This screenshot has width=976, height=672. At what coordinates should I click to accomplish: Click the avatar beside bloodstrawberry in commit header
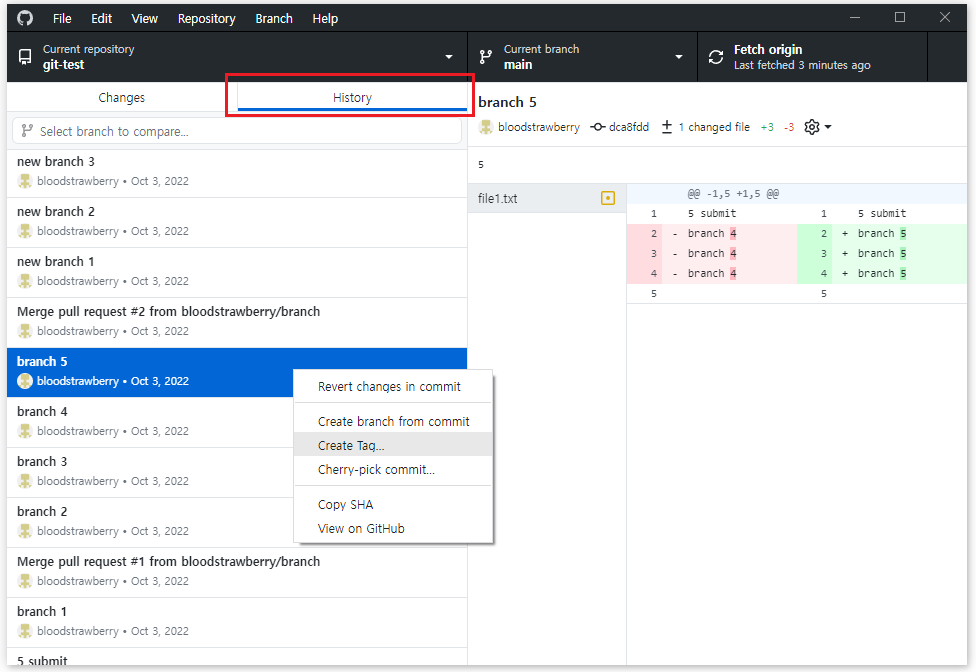tap(486, 127)
